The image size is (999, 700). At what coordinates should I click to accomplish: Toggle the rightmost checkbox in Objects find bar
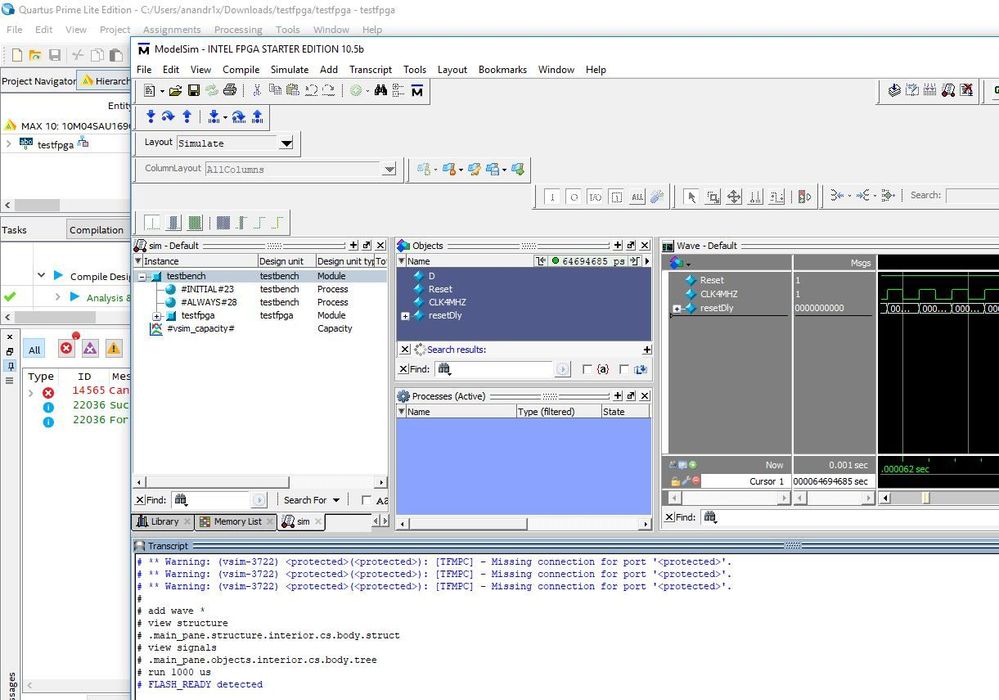point(625,369)
